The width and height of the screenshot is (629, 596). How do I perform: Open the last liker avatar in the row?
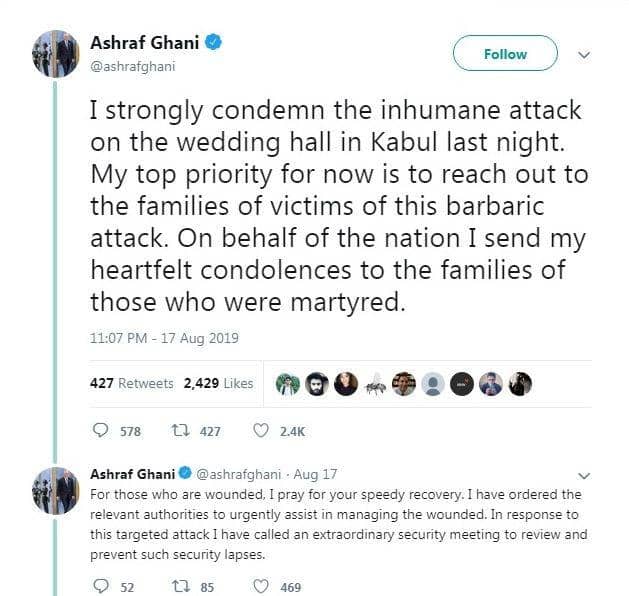[520, 384]
